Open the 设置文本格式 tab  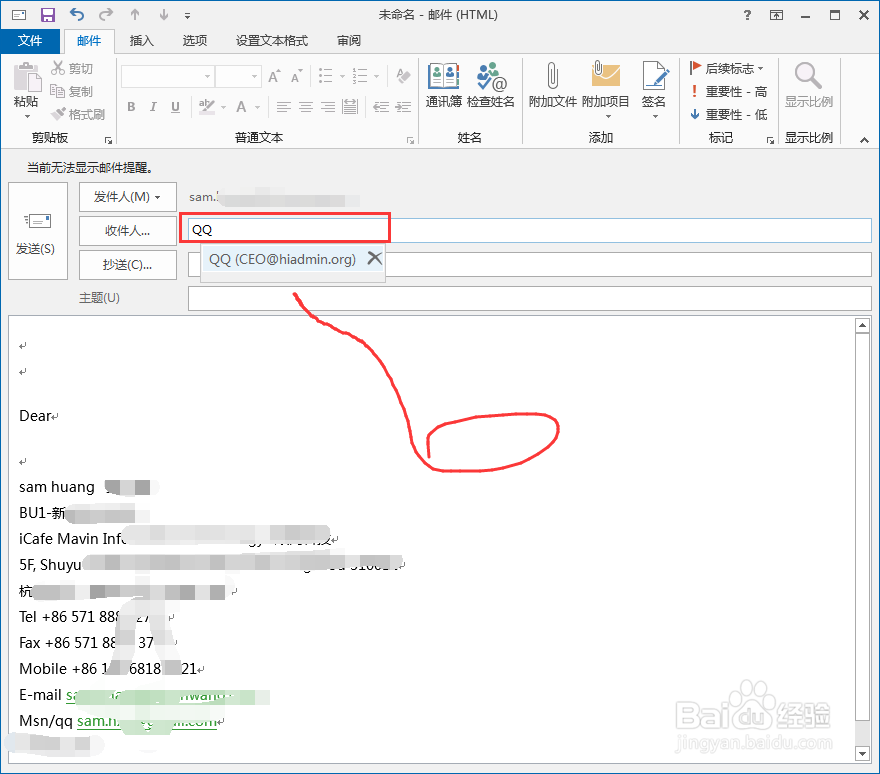(272, 40)
